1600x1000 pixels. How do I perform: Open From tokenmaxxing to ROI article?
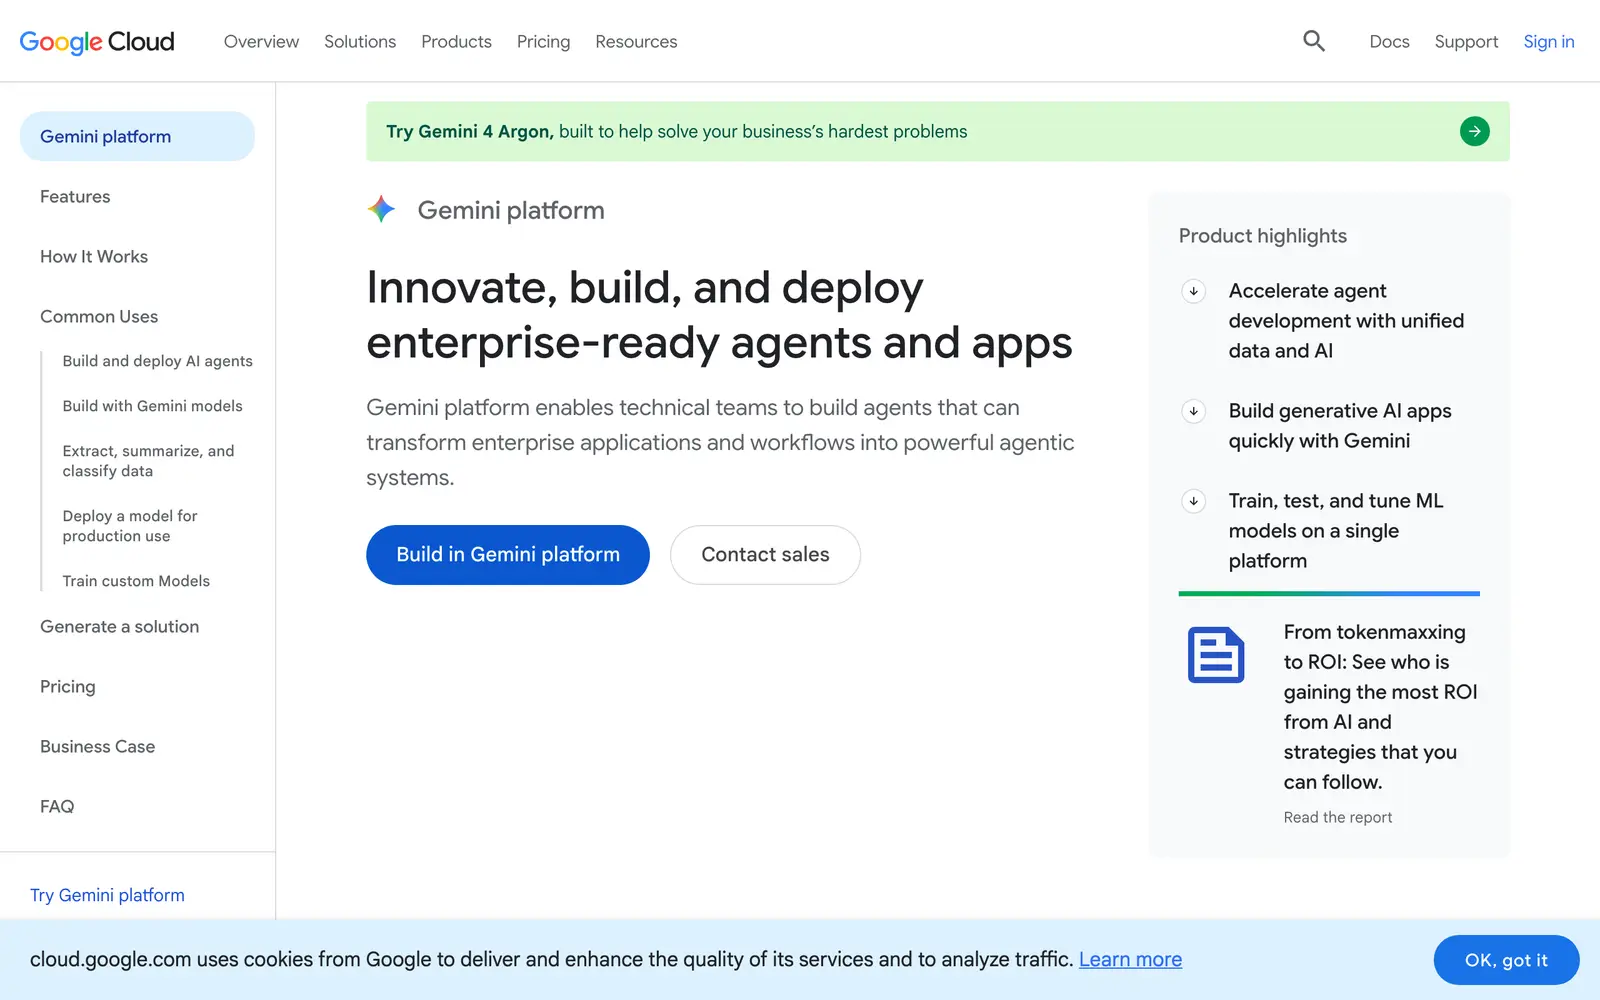1380,707
